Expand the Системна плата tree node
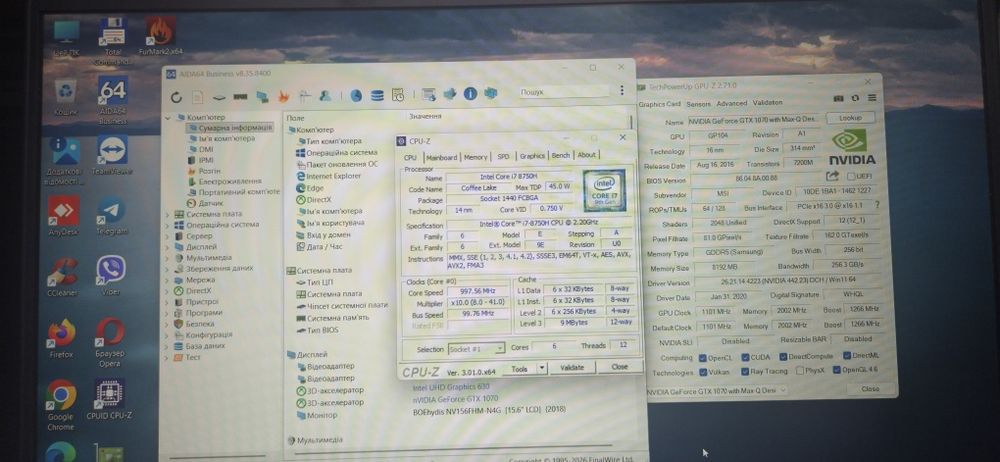This screenshot has width=1000, height=462. tap(169, 214)
